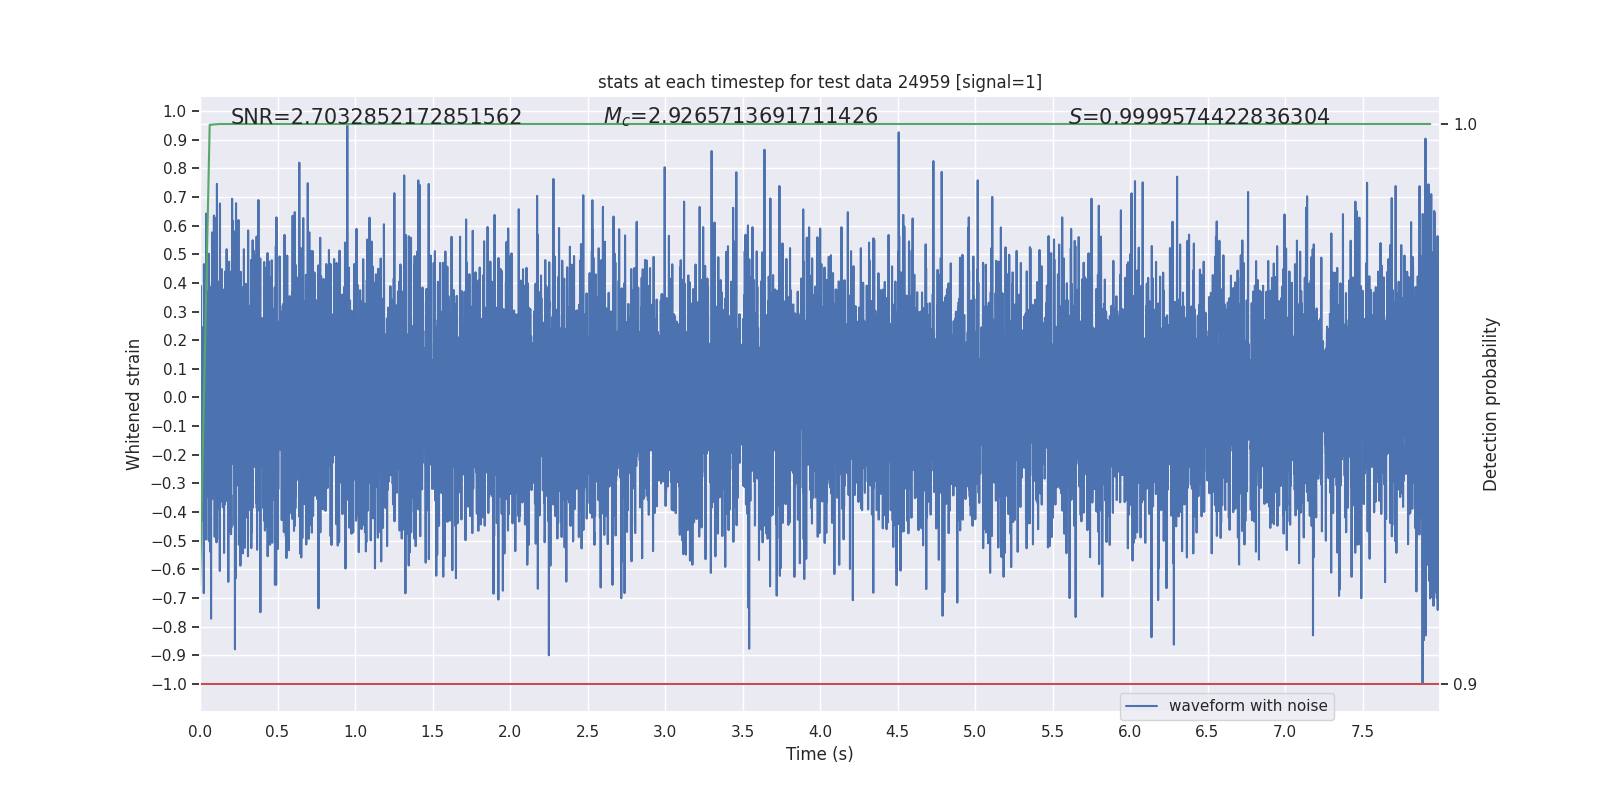Screen dimensions: 1600x800
Task: Click the Whitened strain tick label −0.2
Action: pos(169,455)
